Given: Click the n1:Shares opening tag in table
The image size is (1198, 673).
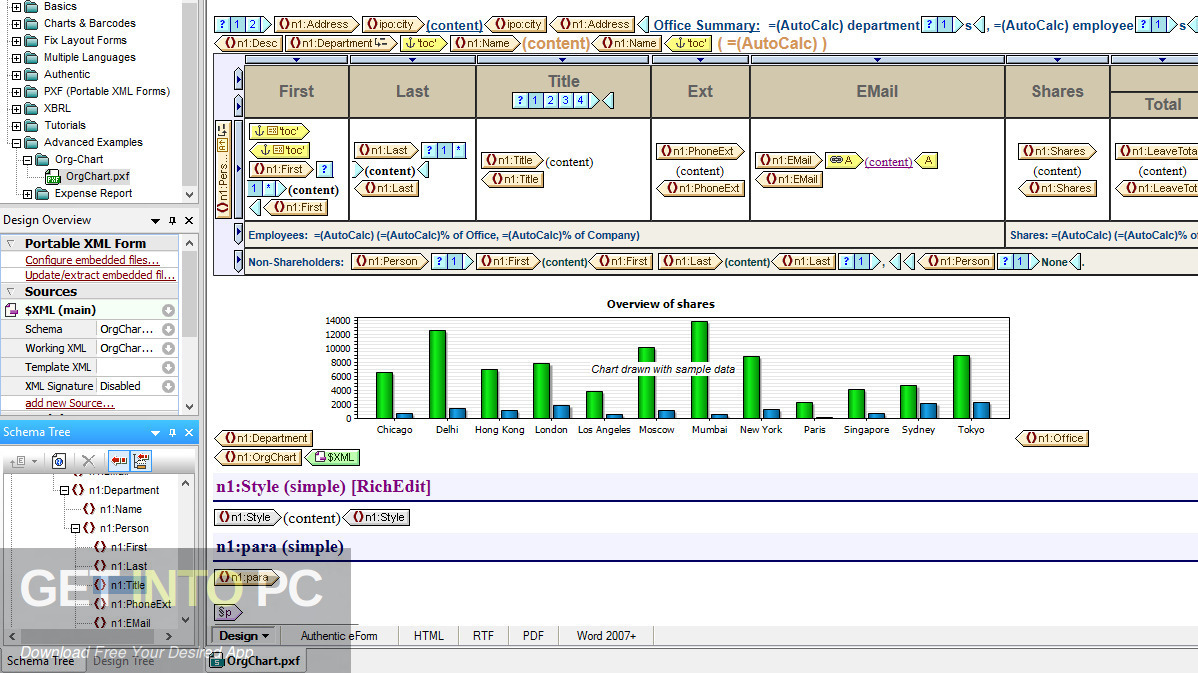Looking at the screenshot, I should (x=1057, y=151).
